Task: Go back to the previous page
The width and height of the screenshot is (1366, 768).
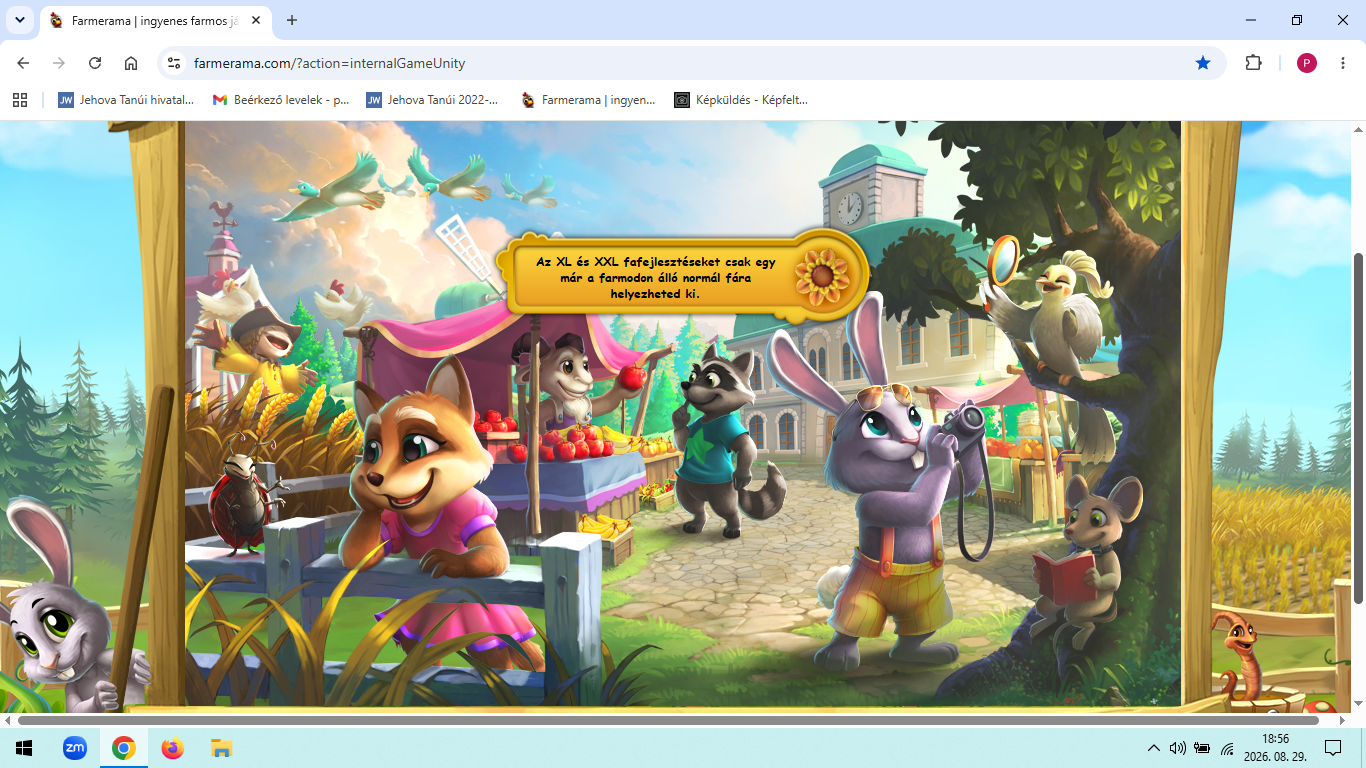Action: [24, 63]
